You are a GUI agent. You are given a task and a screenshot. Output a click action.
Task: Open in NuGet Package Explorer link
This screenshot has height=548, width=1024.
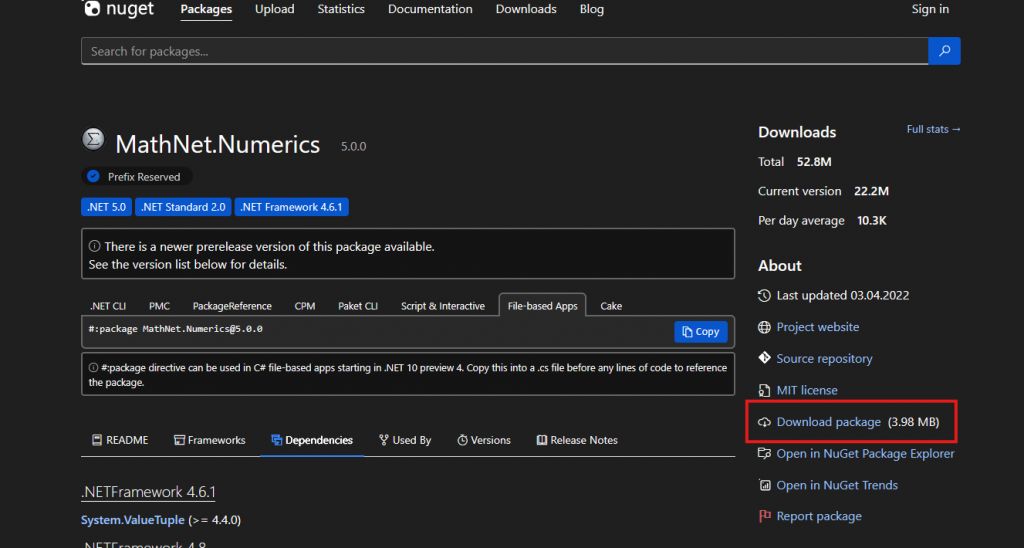tap(865, 453)
